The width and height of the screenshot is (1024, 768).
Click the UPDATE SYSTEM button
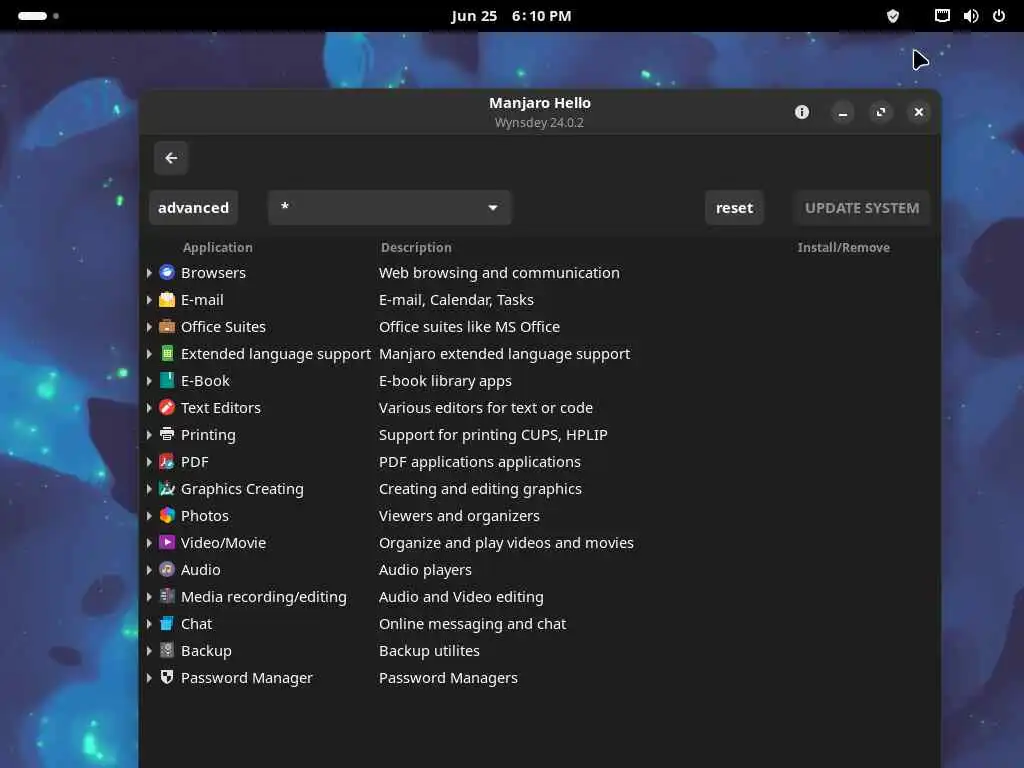861,208
